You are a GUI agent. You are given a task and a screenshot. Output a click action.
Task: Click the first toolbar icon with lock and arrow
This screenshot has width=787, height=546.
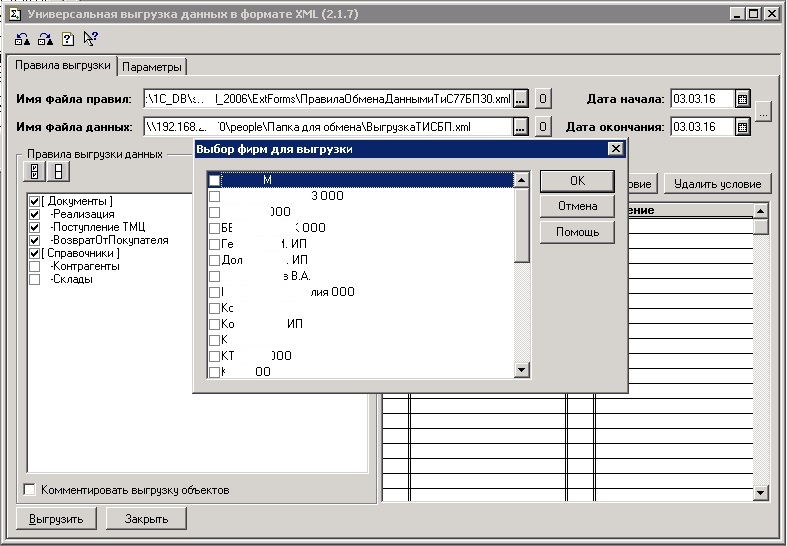(x=22, y=39)
